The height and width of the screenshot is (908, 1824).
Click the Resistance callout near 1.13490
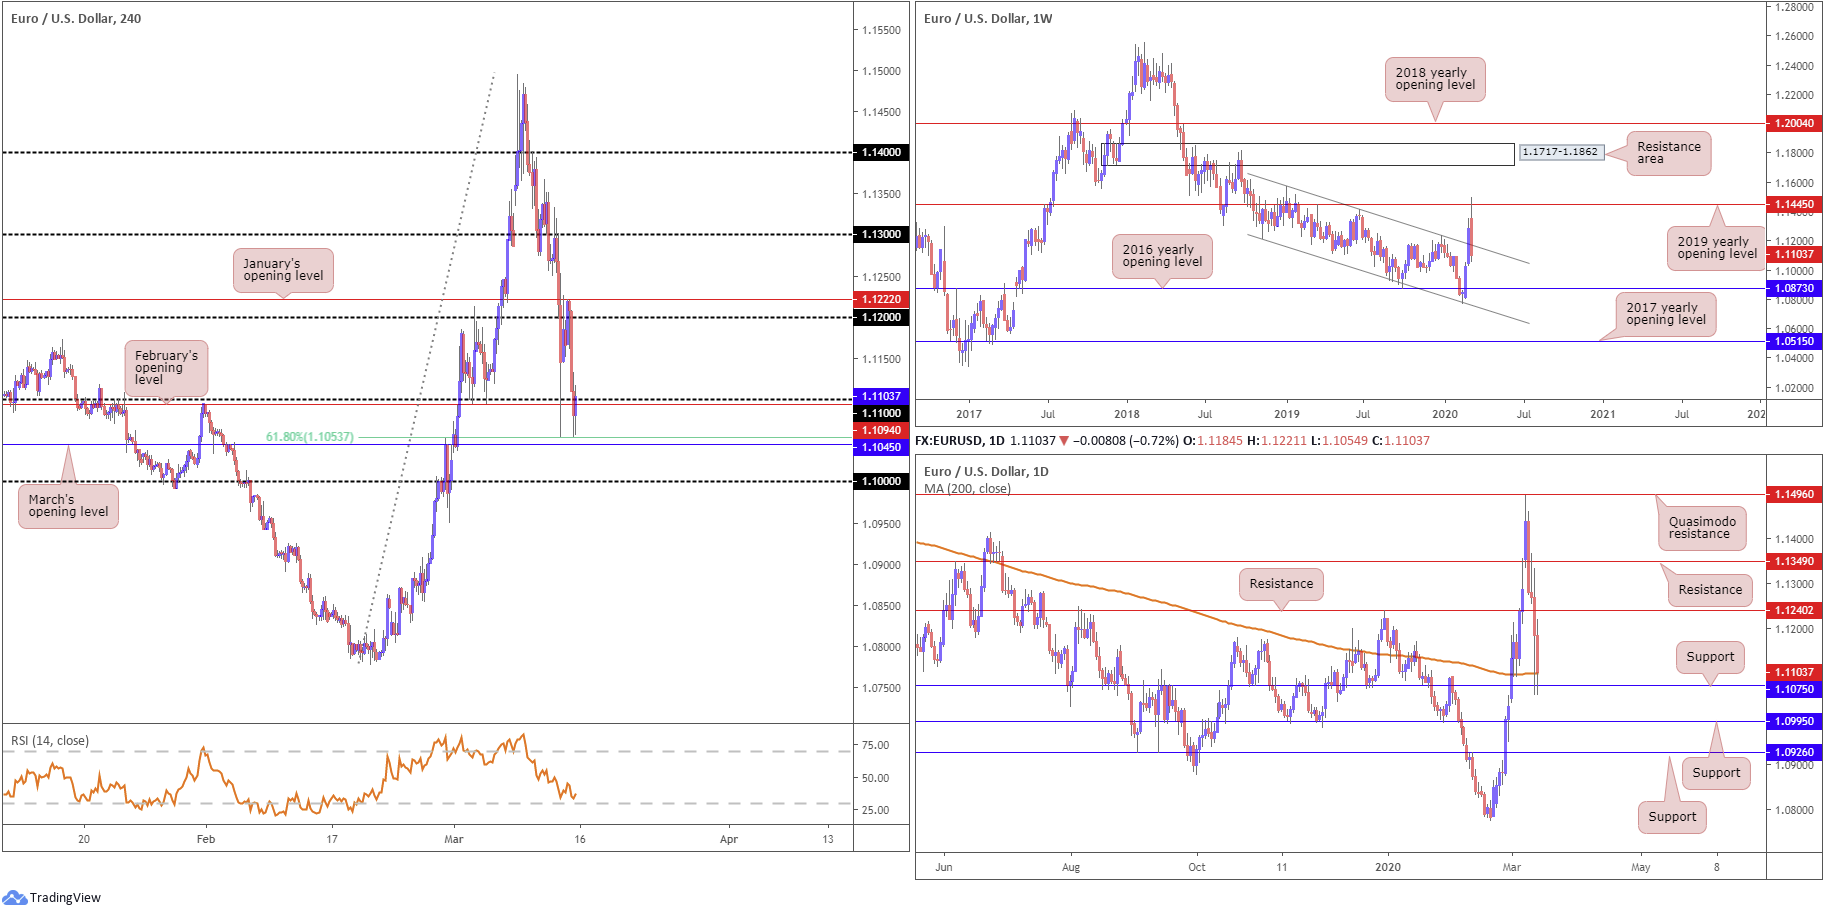pos(1710,590)
